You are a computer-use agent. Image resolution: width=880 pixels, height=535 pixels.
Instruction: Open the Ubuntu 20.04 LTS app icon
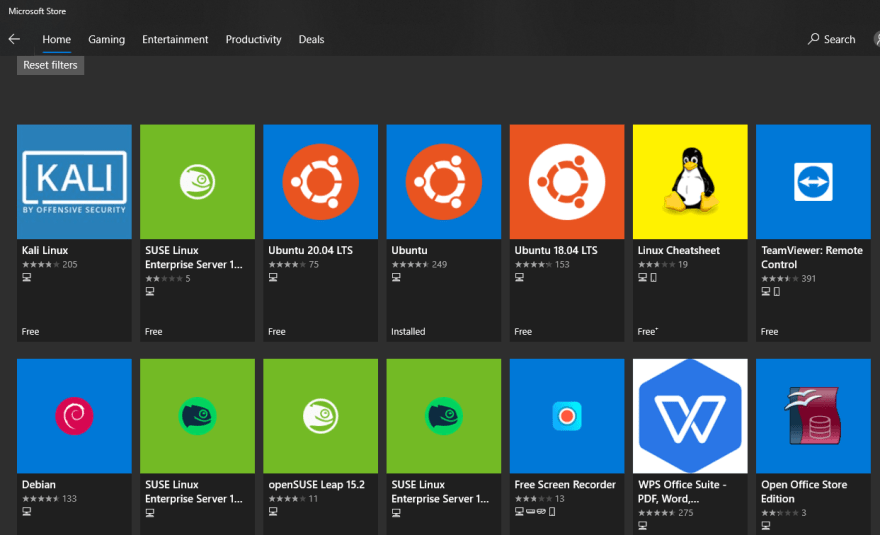coord(320,182)
